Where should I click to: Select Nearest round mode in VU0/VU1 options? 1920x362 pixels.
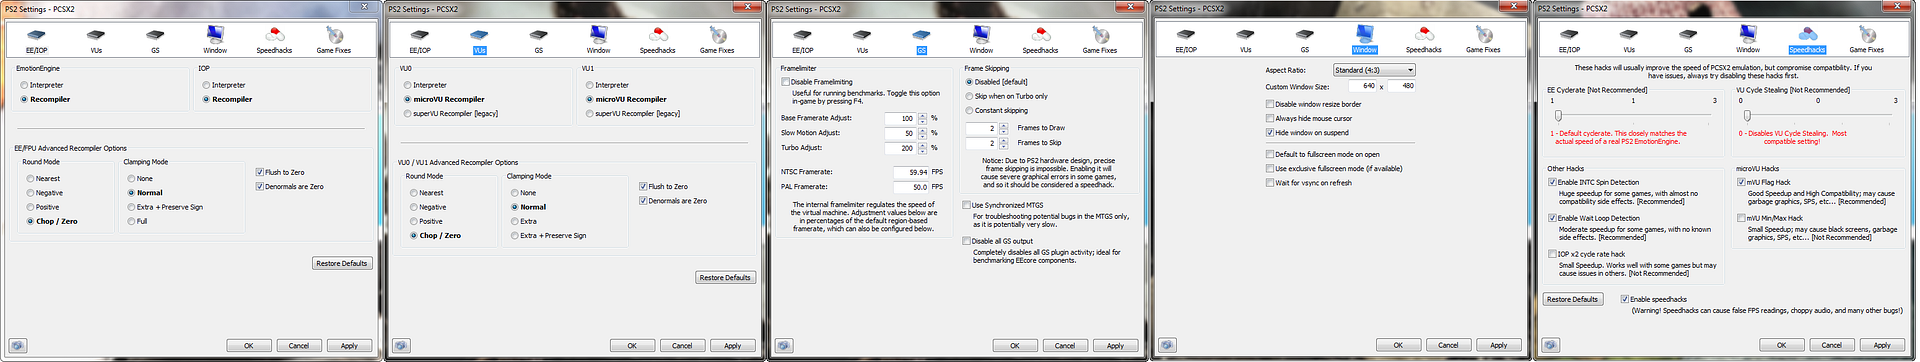click(x=426, y=193)
